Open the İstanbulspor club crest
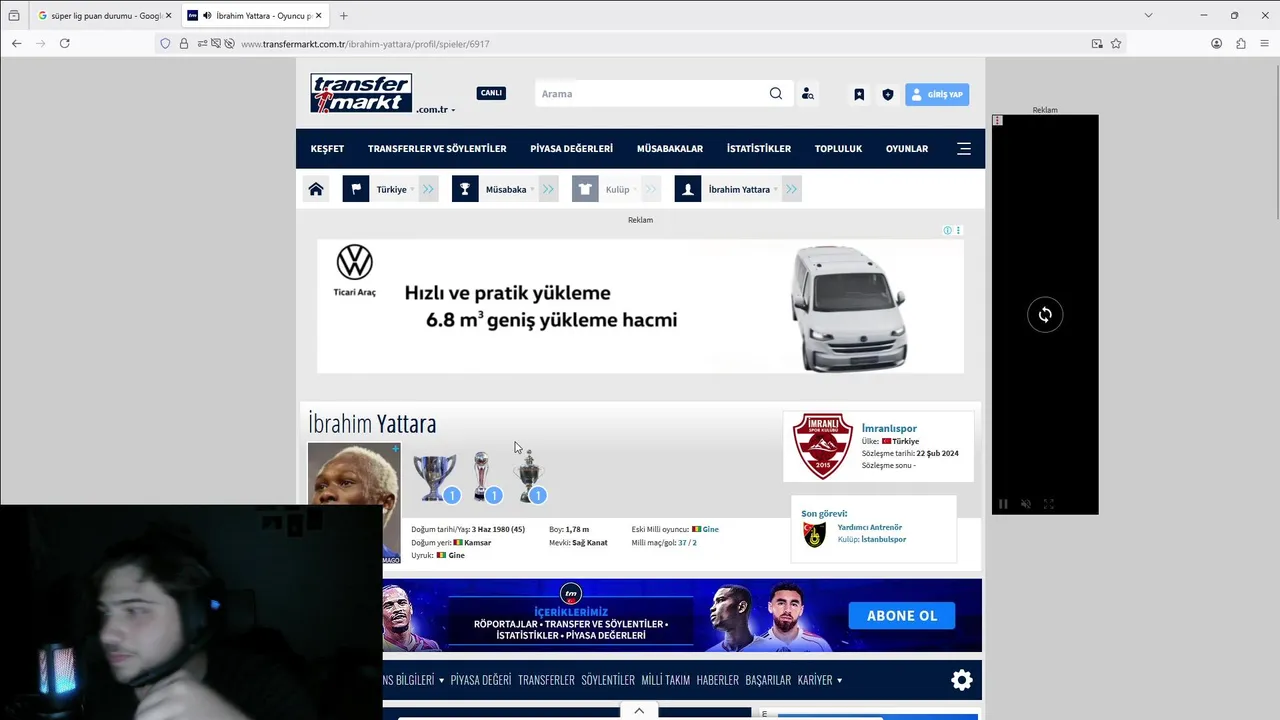The width and height of the screenshot is (1280, 720). 815,534
